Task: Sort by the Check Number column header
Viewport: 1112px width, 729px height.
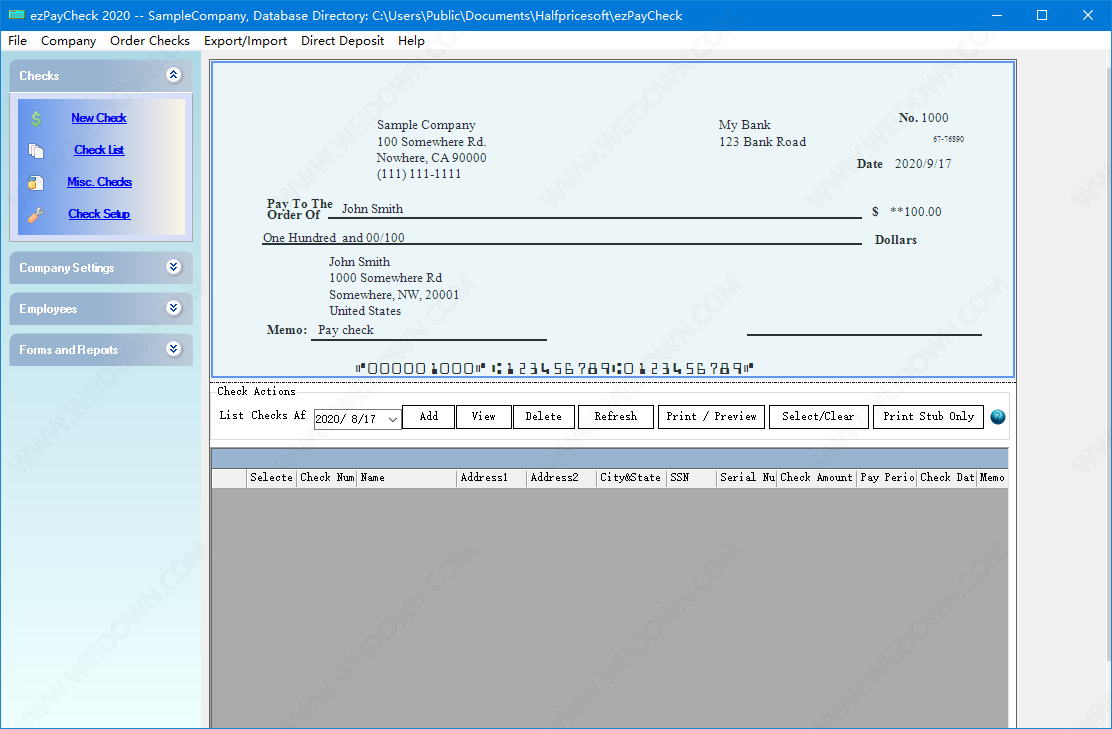Action: point(326,478)
